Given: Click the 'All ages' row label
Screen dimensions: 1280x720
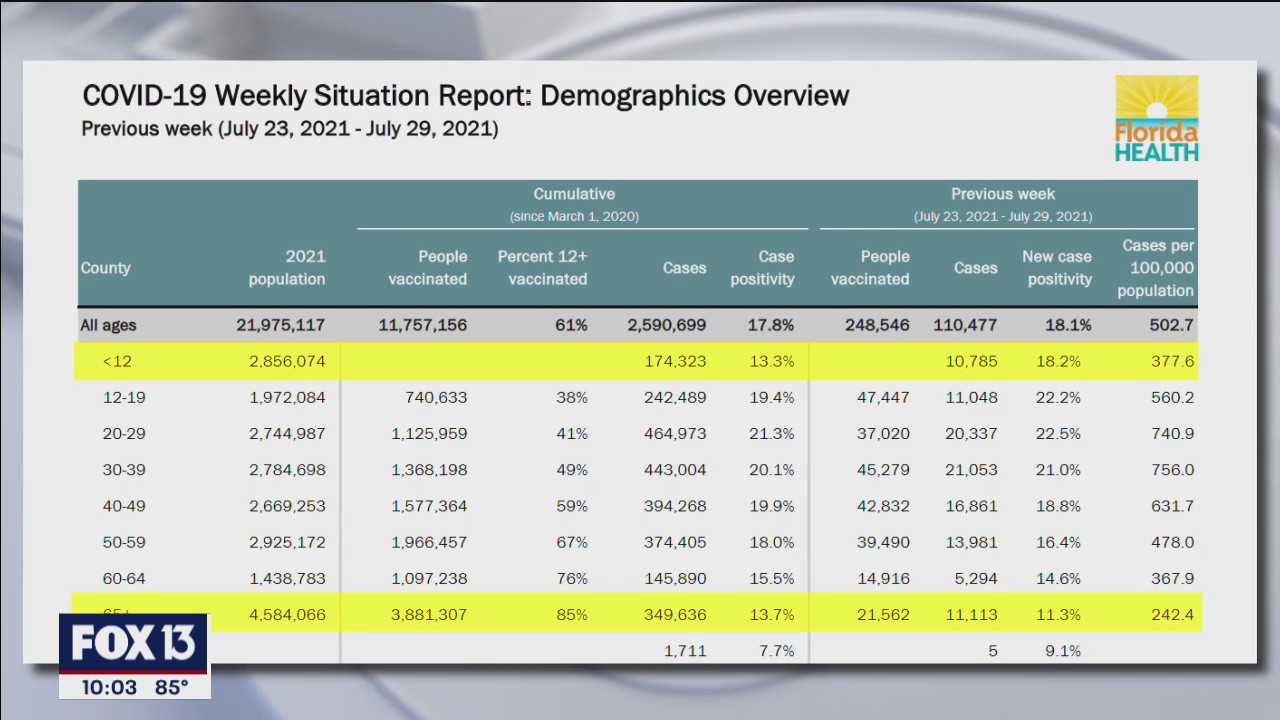Looking at the screenshot, I should click(x=108, y=325).
